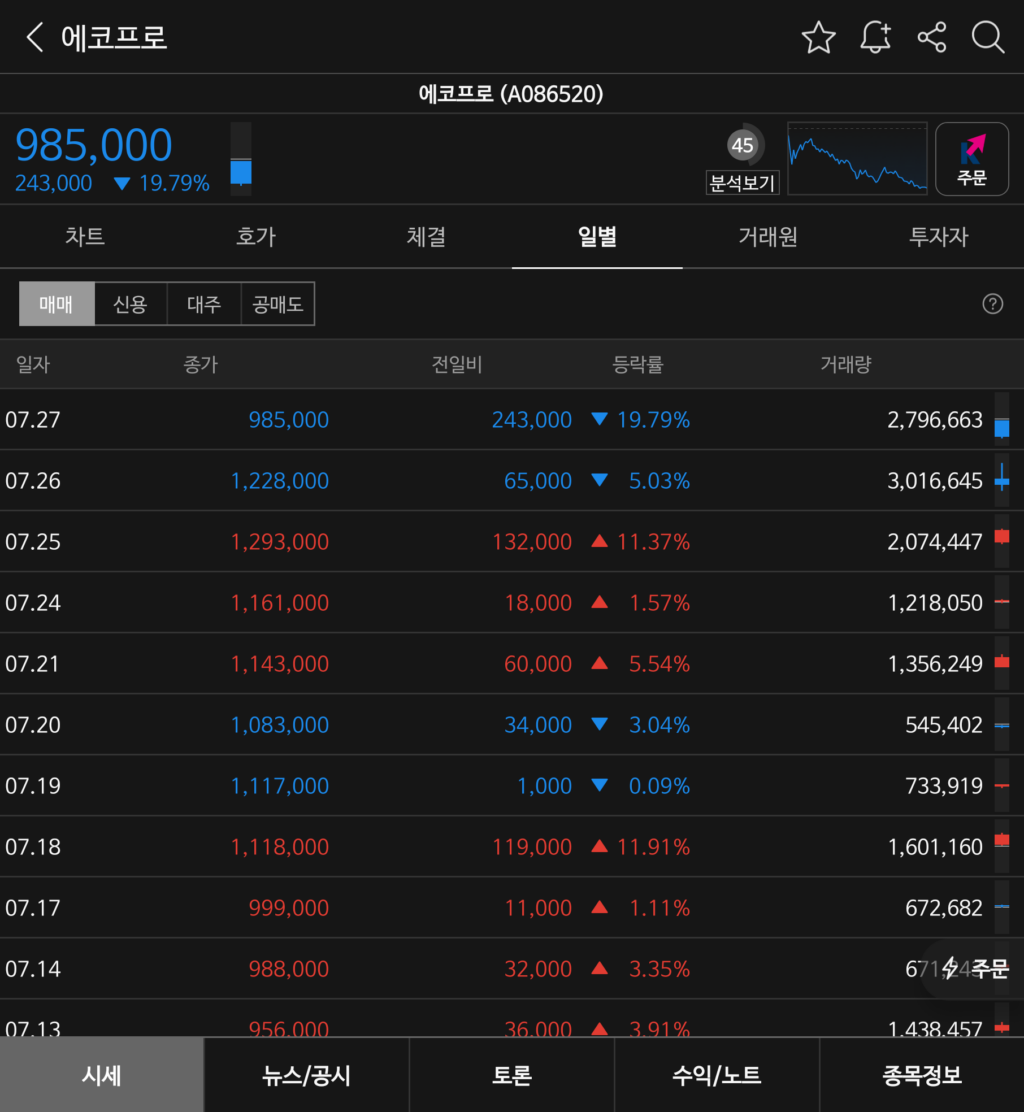Tap closing price 999,000 on 07.17

point(289,908)
